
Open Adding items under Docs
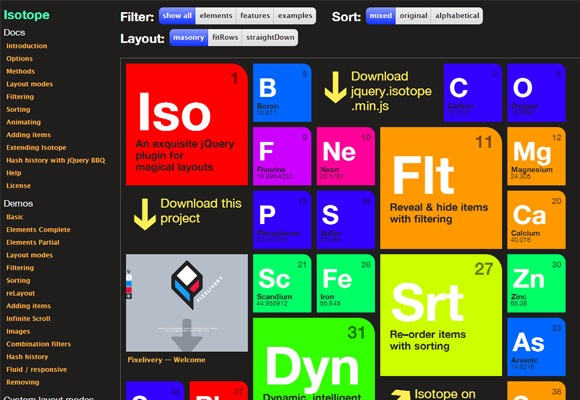28,135
